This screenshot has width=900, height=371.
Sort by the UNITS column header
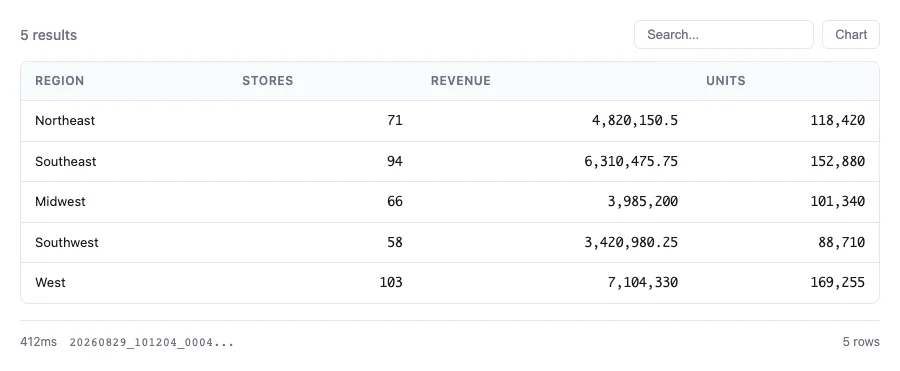click(x=726, y=81)
